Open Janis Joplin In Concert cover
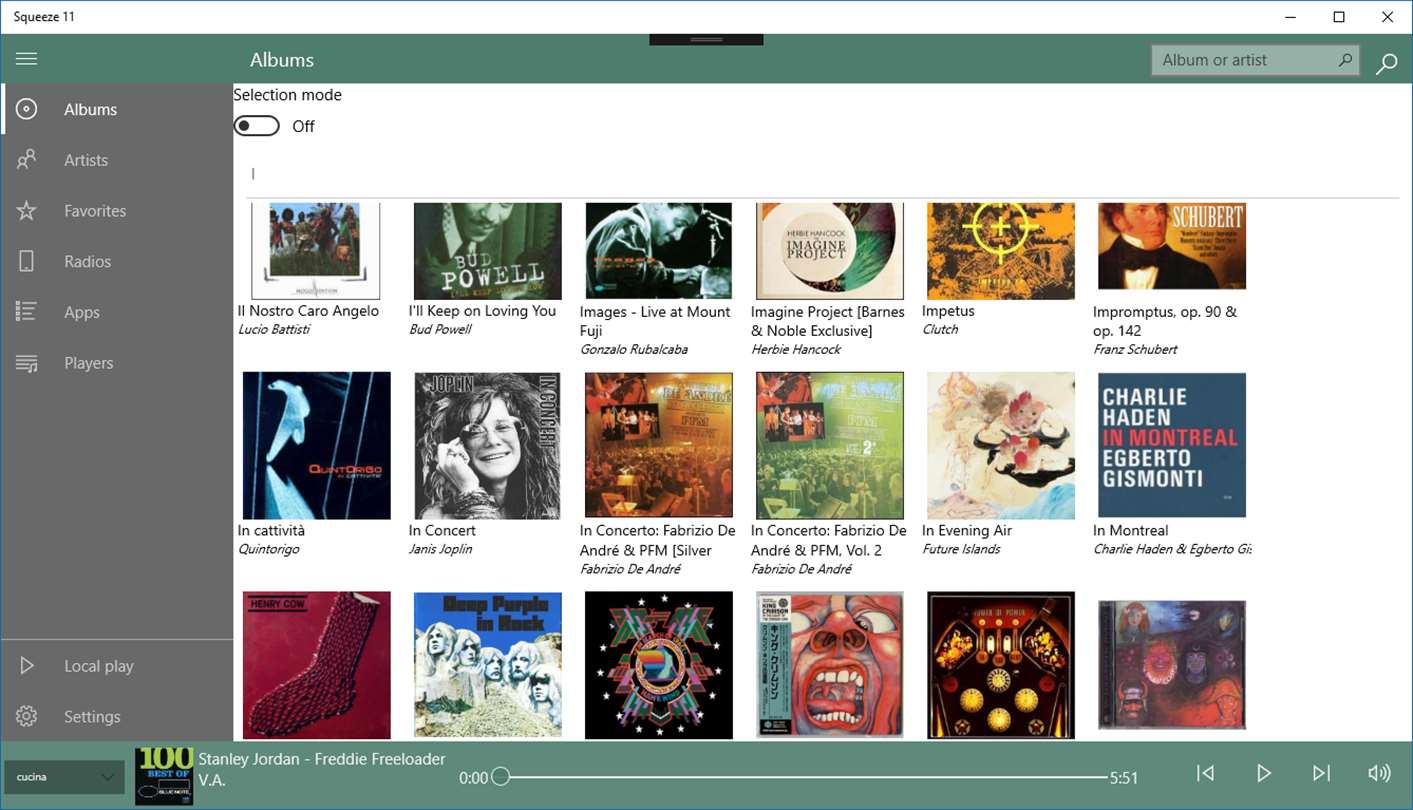The width and height of the screenshot is (1413, 810). 488,445
